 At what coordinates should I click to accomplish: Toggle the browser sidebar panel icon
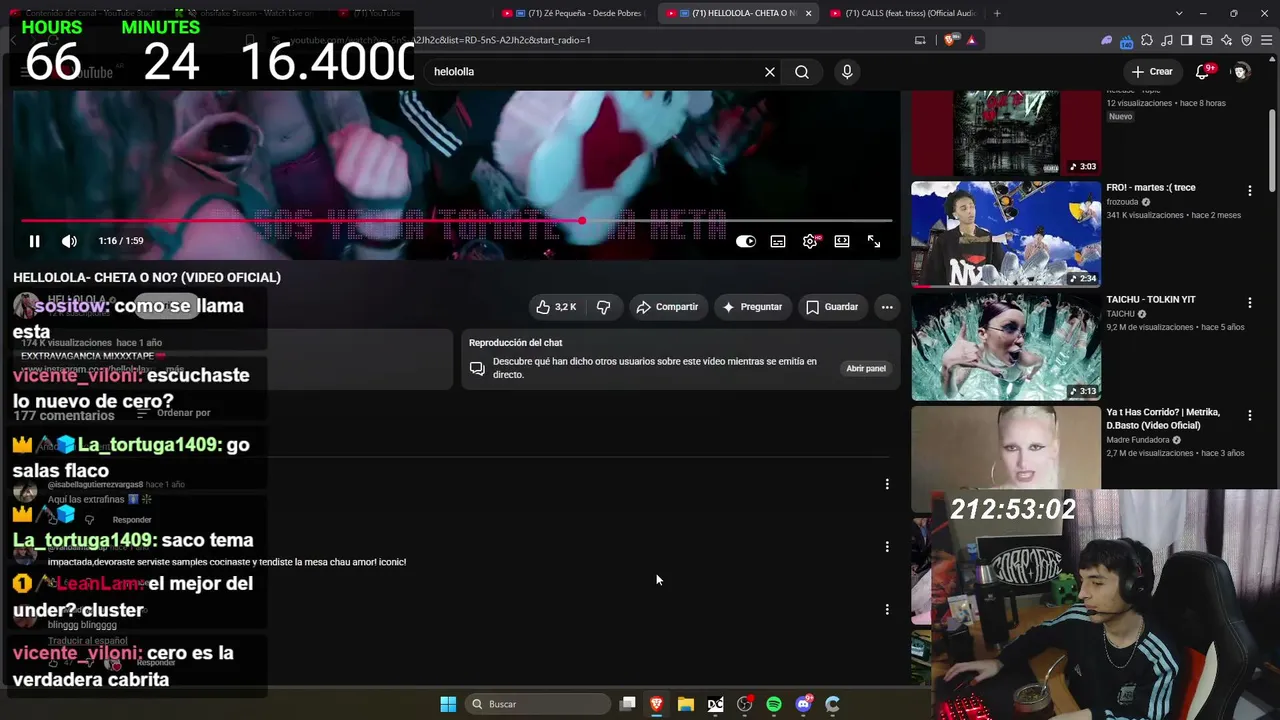coord(1186,40)
